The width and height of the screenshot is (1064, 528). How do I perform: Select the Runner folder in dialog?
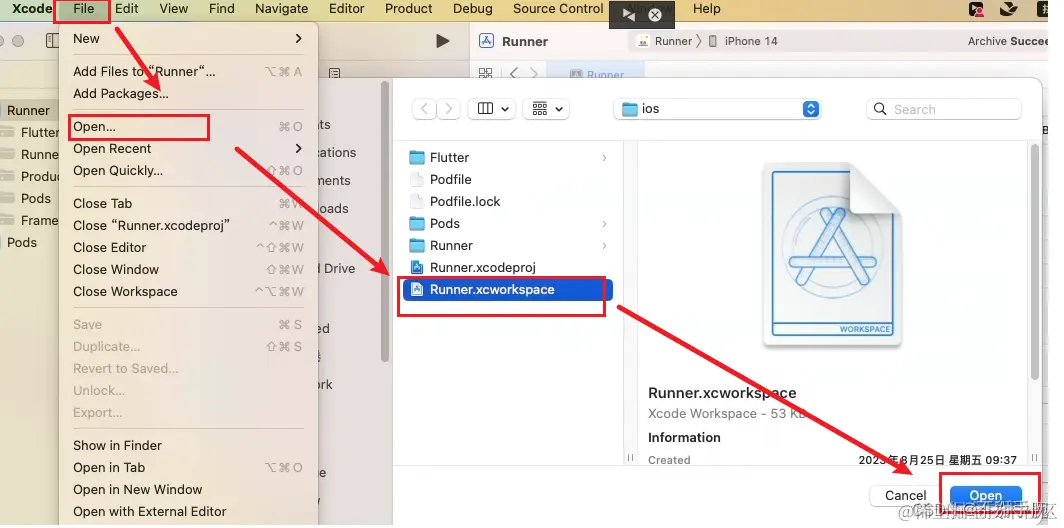coord(508,245)
